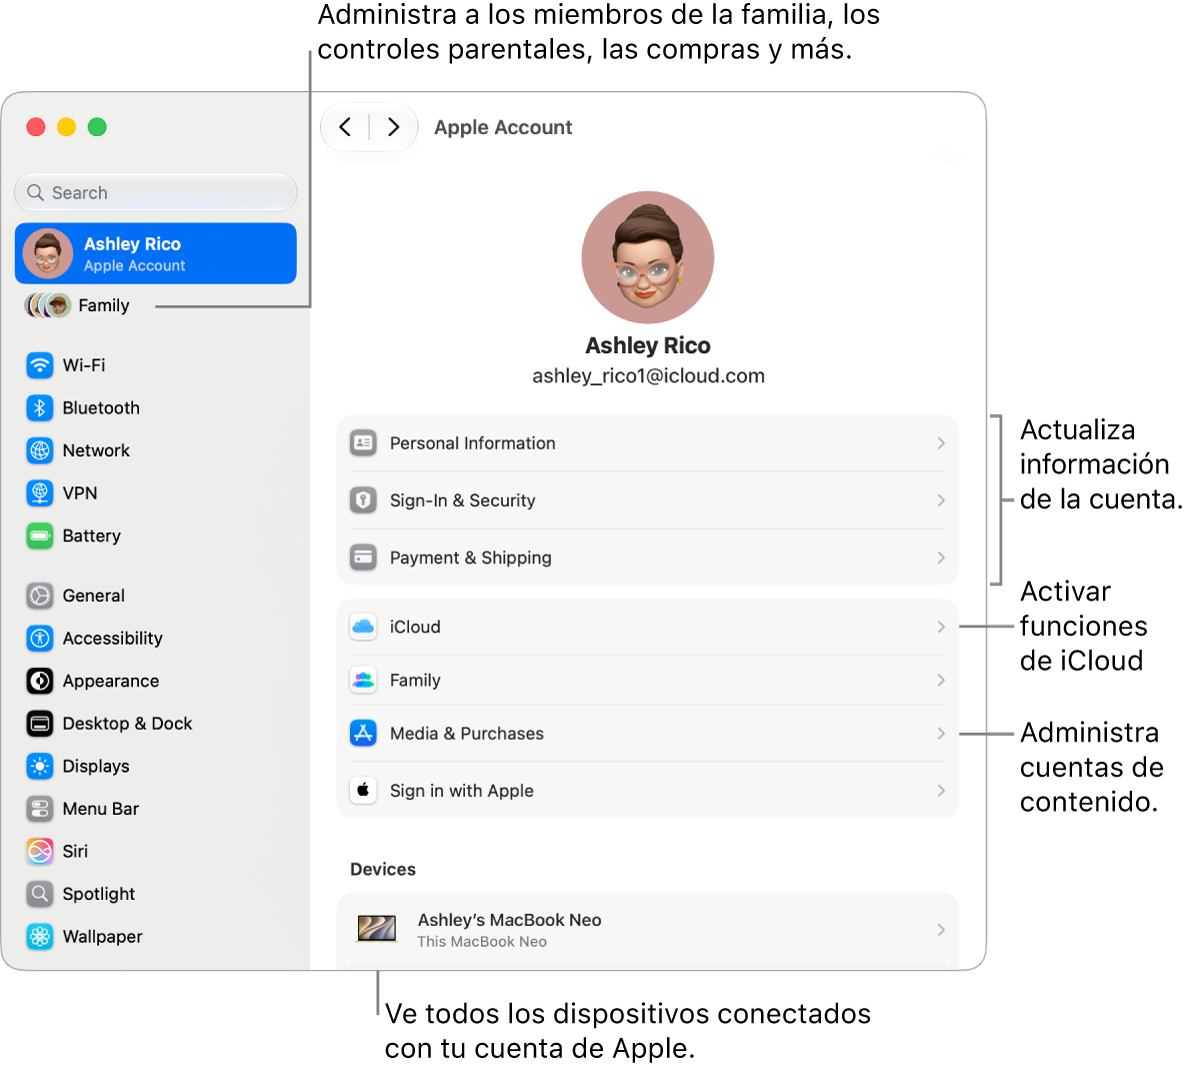Click the Spotlight magnifier icon
This screenshot has width=1186, height=1067.
pyautogui.click(x=40, y=895)
